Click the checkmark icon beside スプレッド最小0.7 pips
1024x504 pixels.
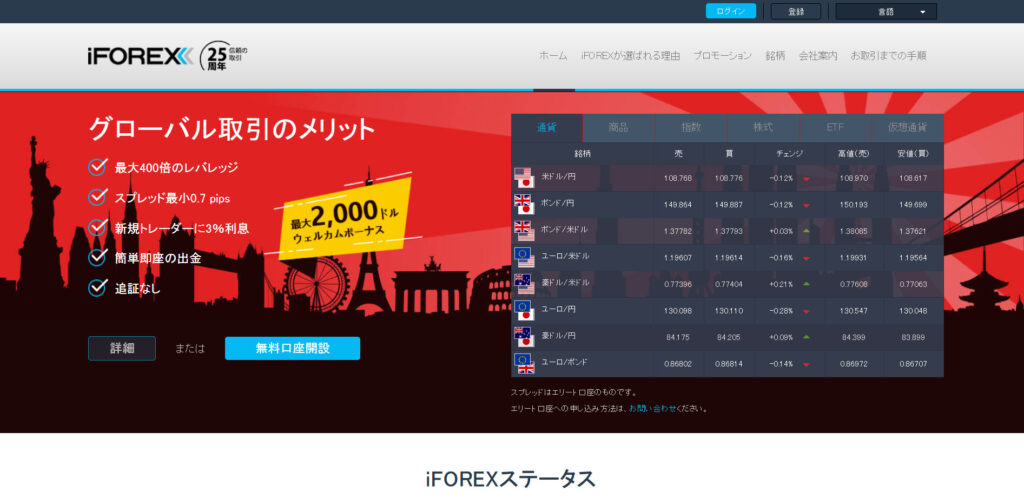[97, 197]
